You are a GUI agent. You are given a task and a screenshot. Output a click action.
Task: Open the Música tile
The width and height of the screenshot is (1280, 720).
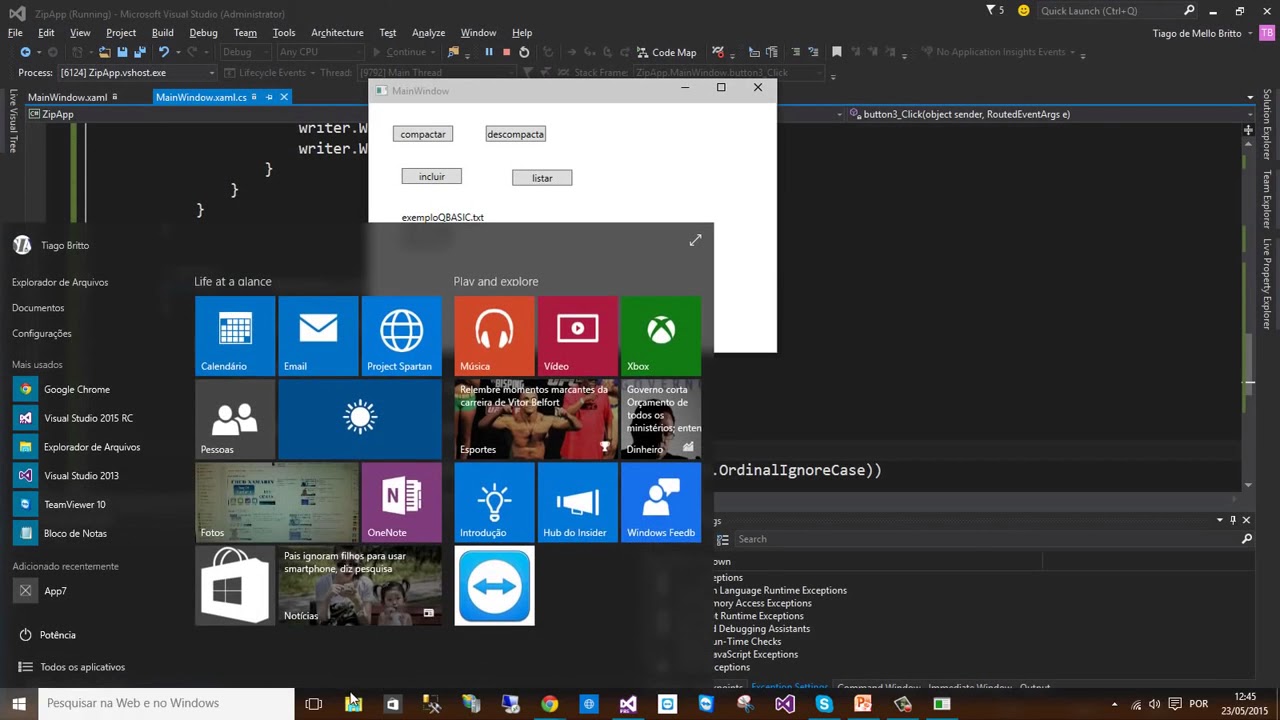(x=494, y=335)
